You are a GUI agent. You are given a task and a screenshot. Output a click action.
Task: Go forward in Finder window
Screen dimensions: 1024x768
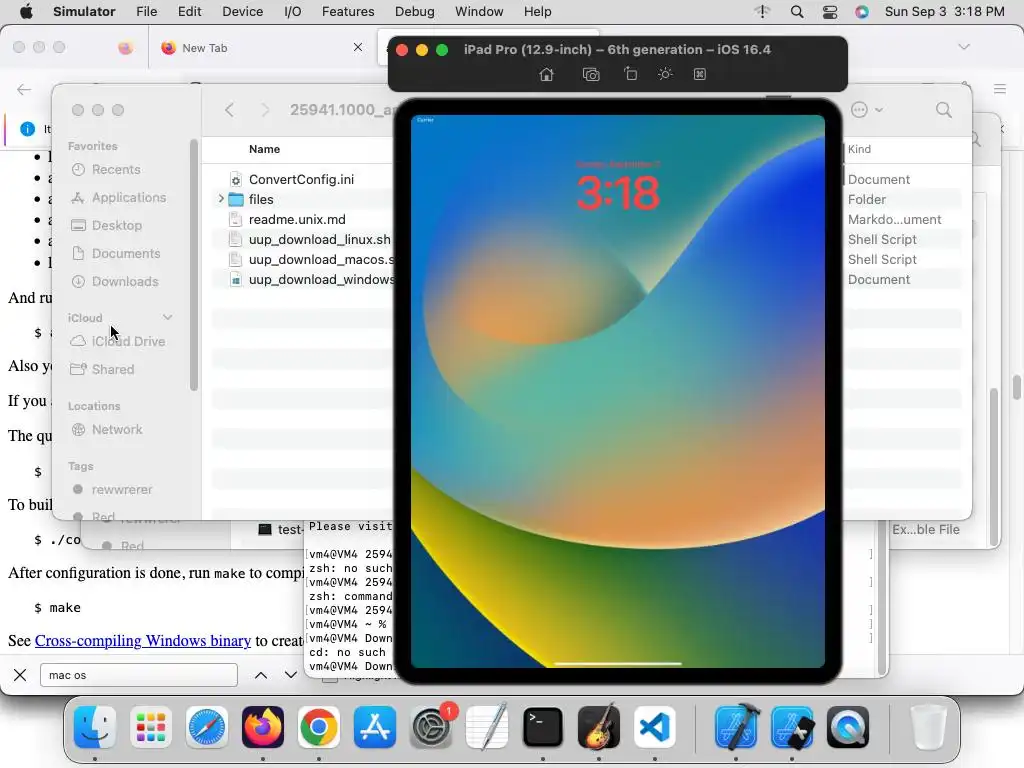(264, 110)
